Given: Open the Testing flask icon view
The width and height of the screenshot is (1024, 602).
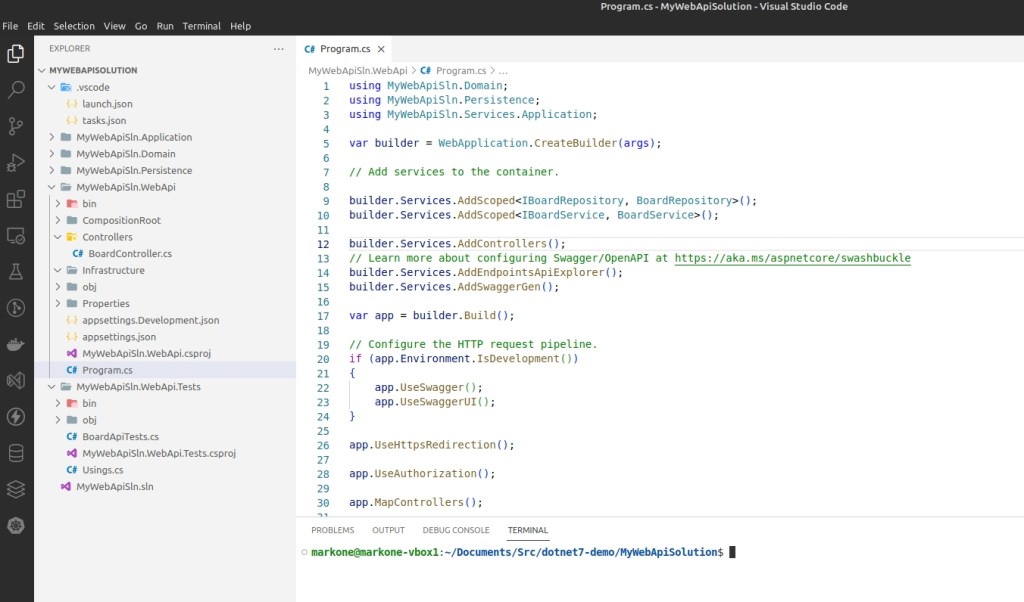Looking at the screenshot, I should [16, 271].
